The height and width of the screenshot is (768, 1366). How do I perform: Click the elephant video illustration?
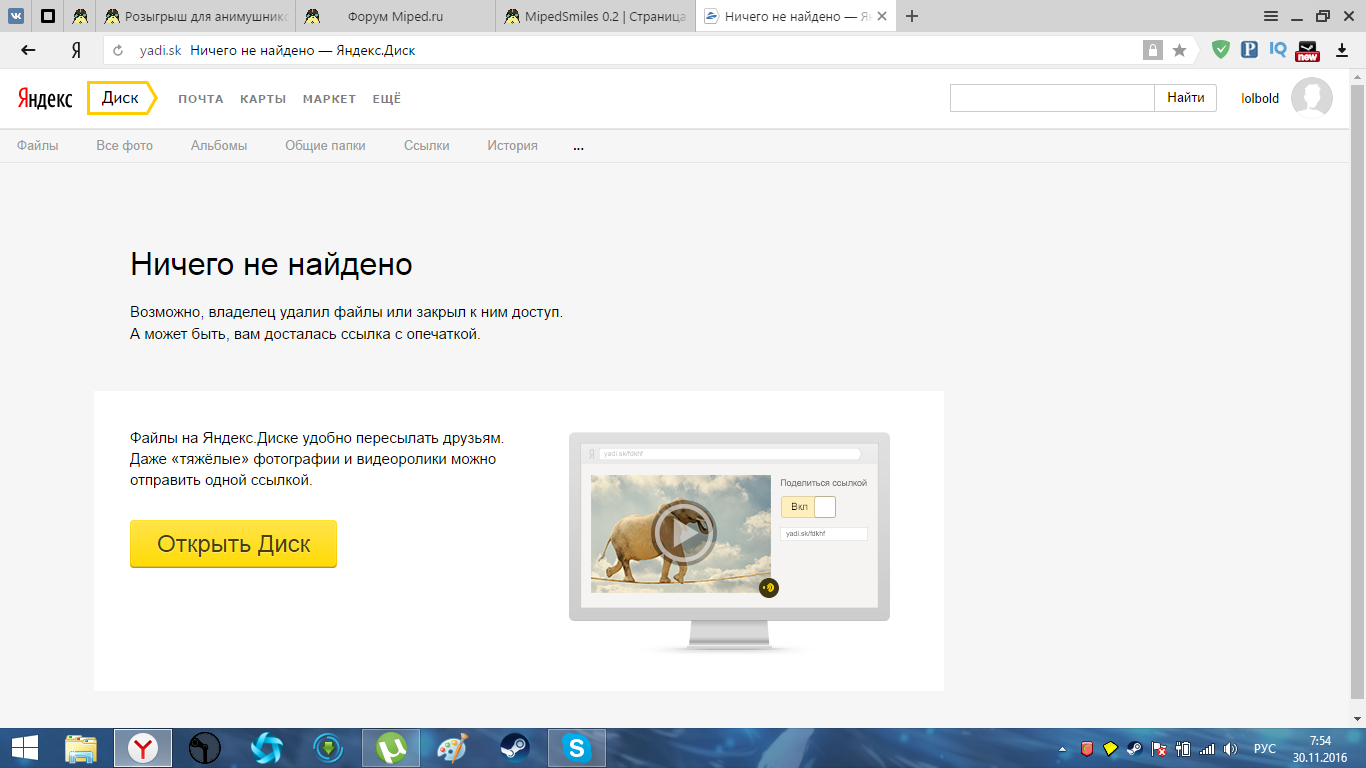click(x=681, y=534)
